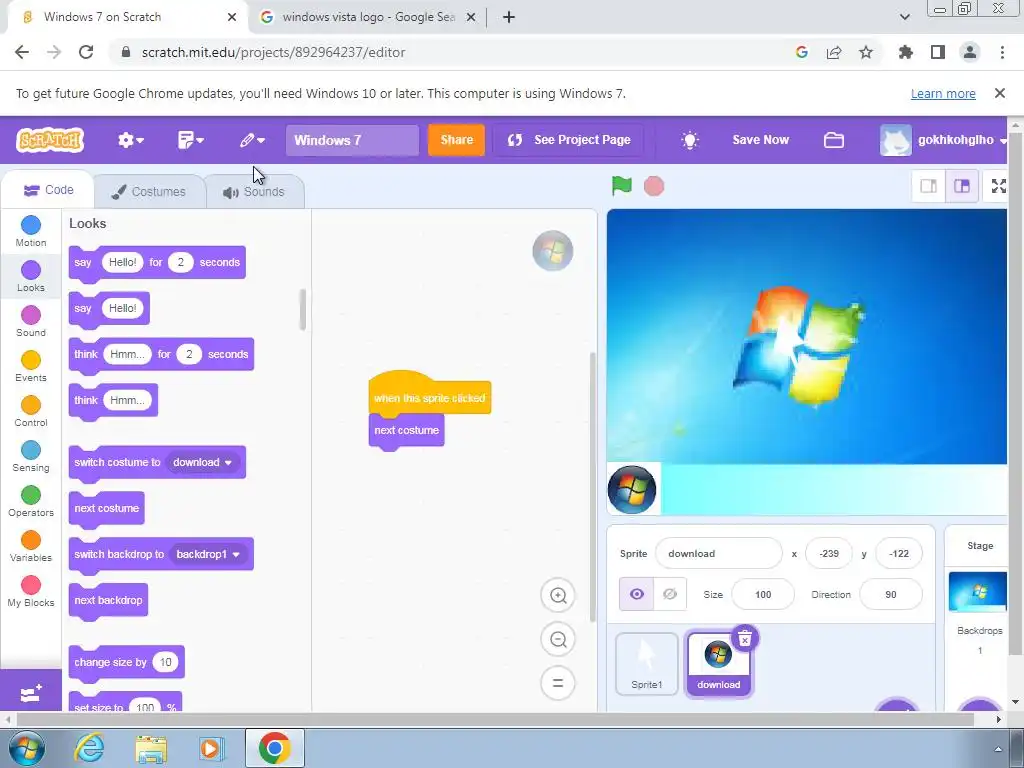Select the My Blocks category

31,592
